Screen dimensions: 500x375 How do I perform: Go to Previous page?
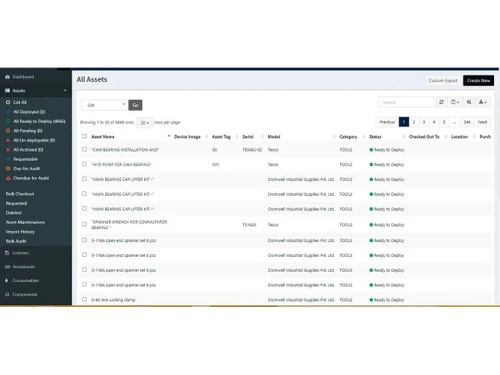387,122
